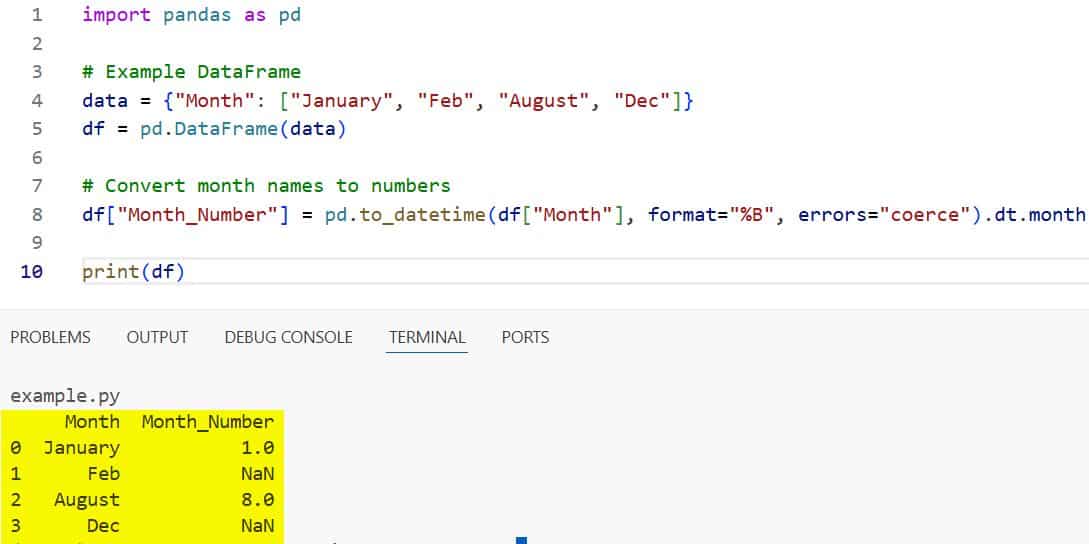Click line number 1 in the gutter
The width and height of the screenshot is (1089, 544).
pyautogui.click(x=36, y=15)
